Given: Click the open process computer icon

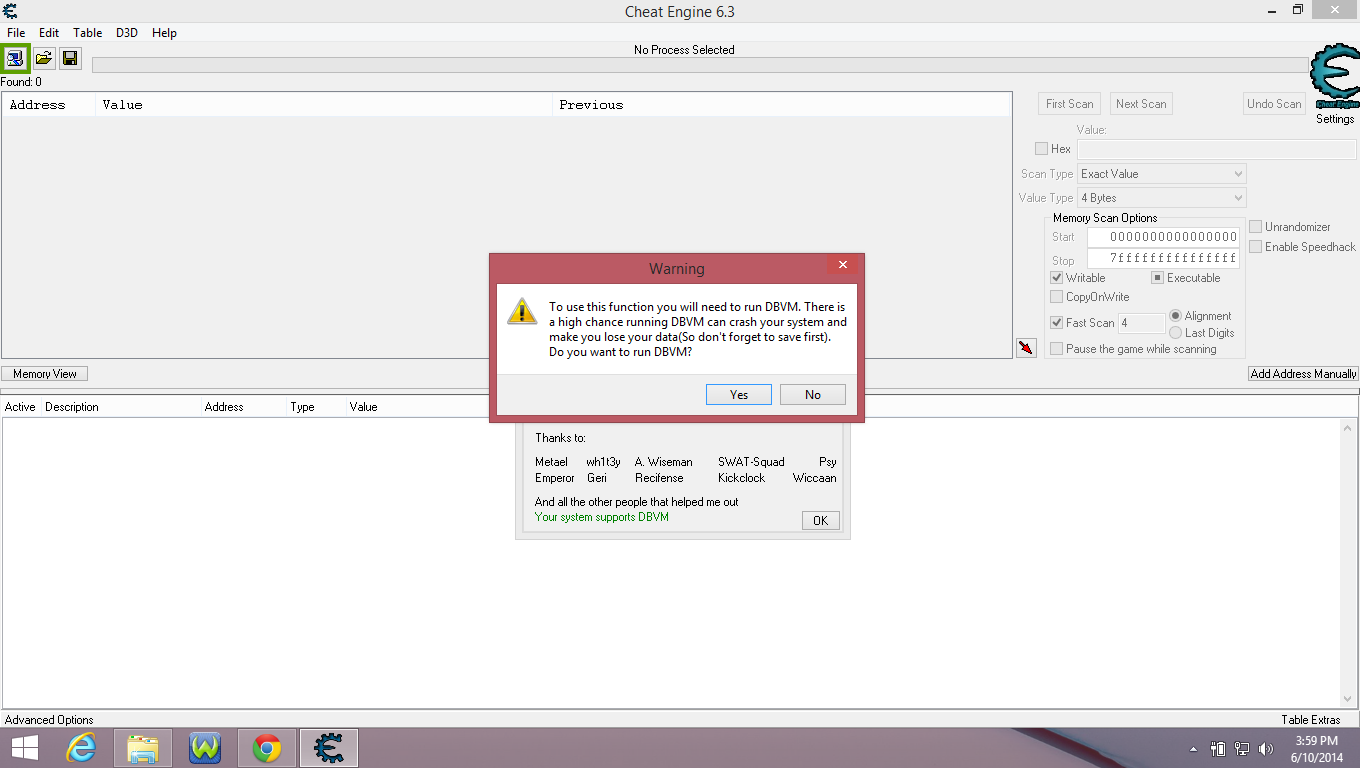Looking at the screenshot, I should pos(16,58).
